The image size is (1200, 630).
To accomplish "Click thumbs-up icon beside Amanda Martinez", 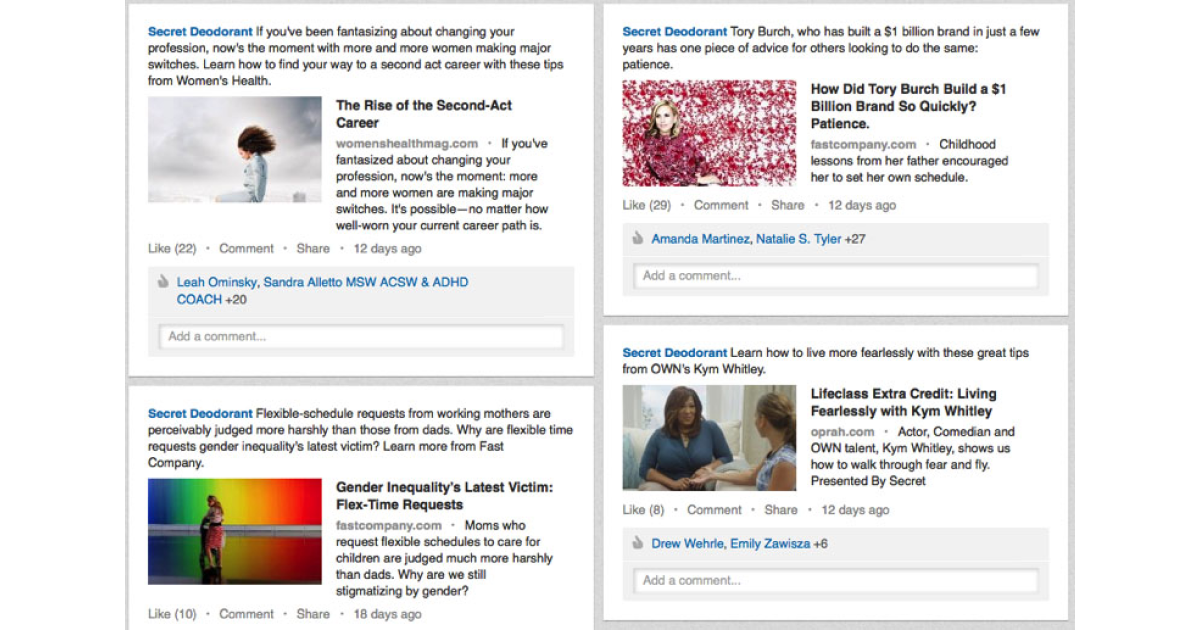I will [x=638, y=238].
